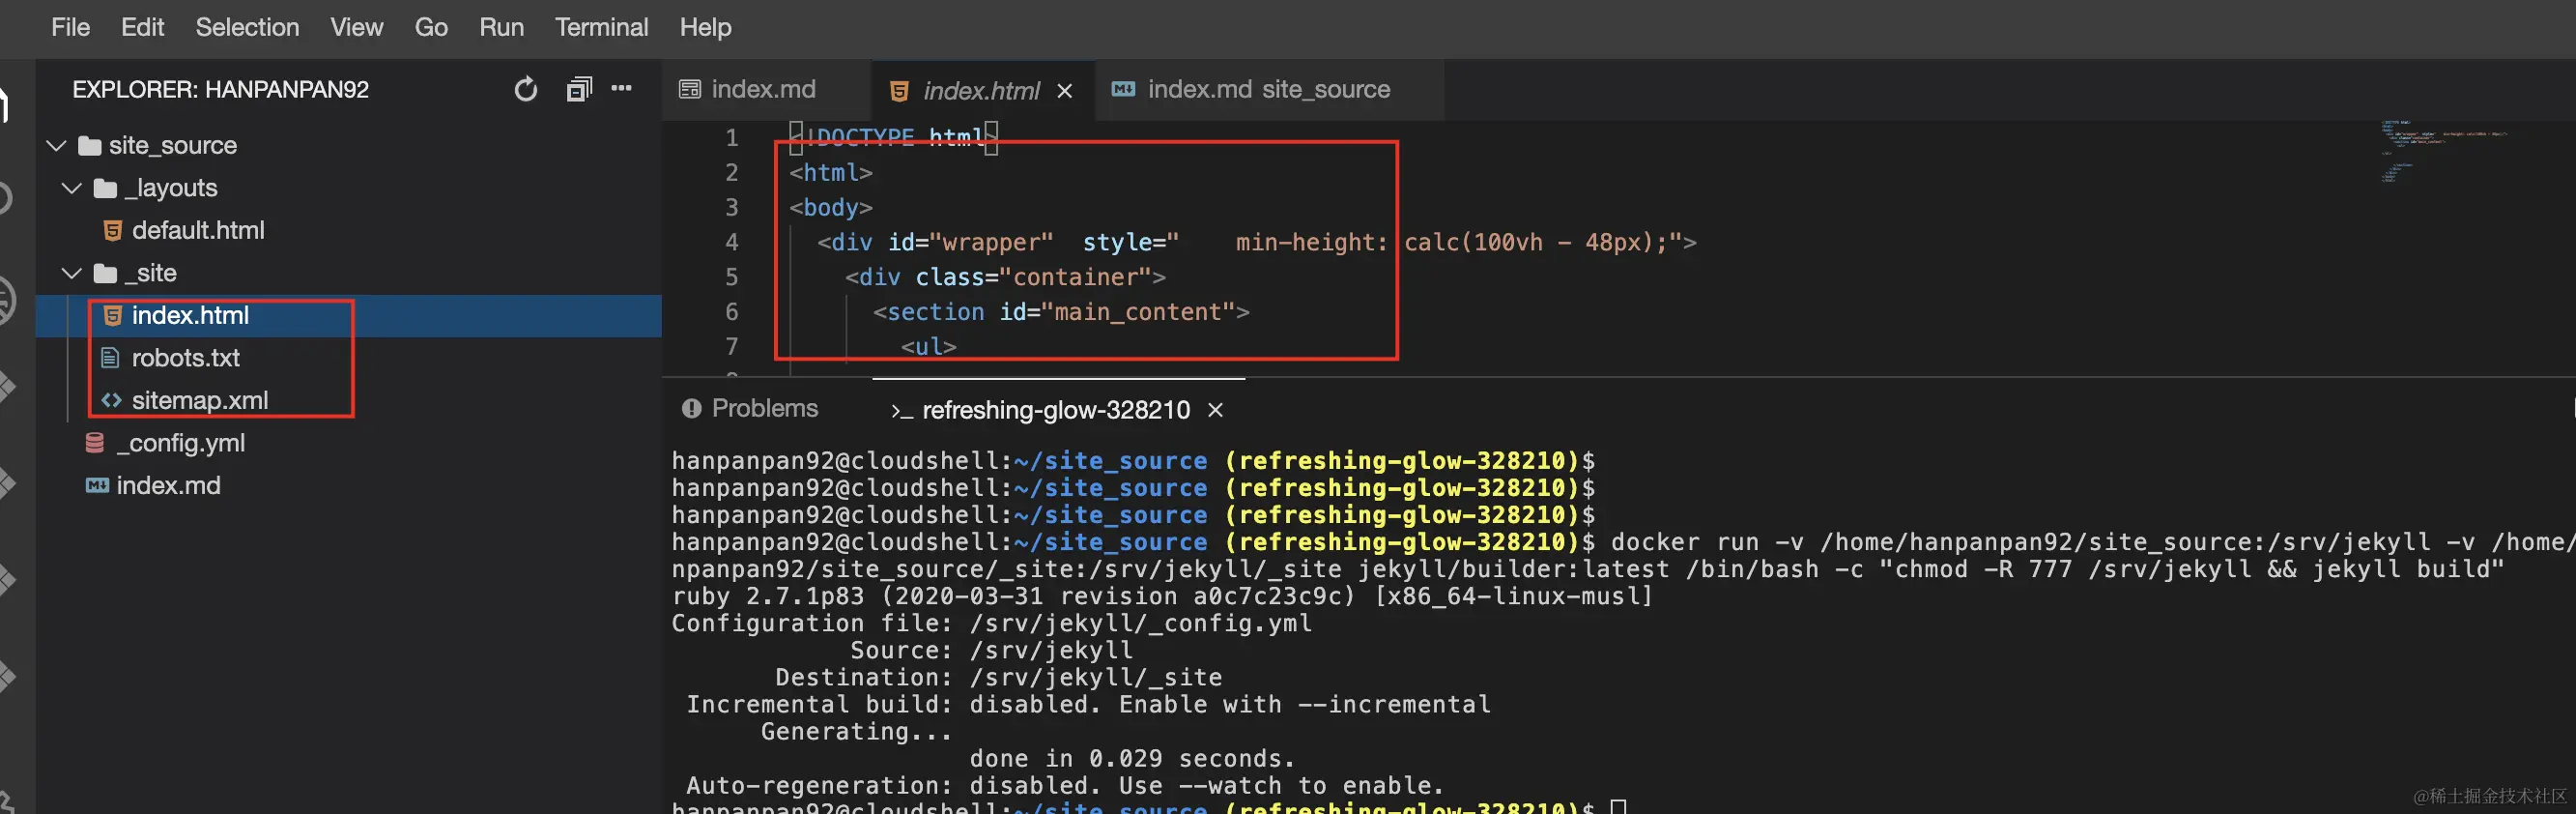This screenshot has width=2576, height=814.
Task: Close the refreshing-glow-328210 terminal tab
Action: pyautogui.click(x=1215, y=410)
